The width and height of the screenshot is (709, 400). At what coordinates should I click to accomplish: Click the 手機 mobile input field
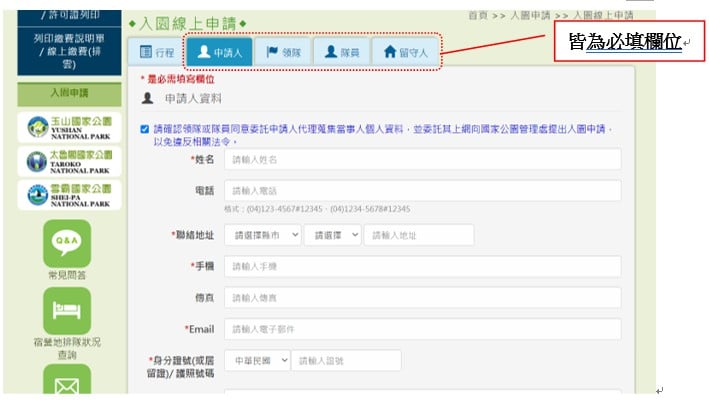point(422,266)
